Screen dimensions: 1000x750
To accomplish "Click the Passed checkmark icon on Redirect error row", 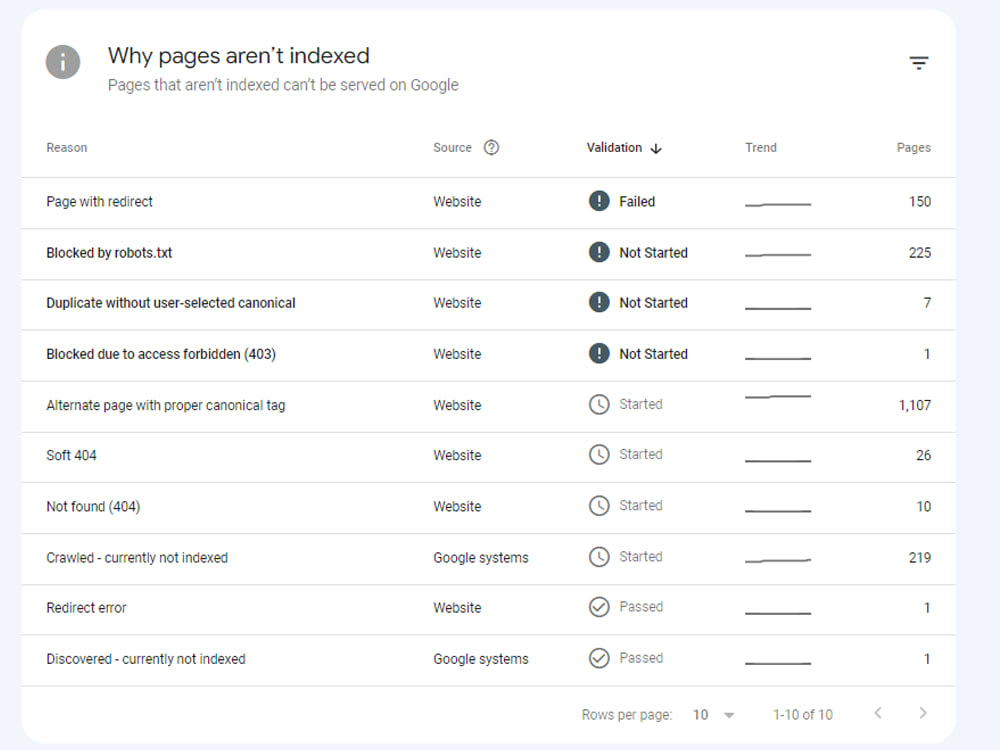I will pos(599,607).
